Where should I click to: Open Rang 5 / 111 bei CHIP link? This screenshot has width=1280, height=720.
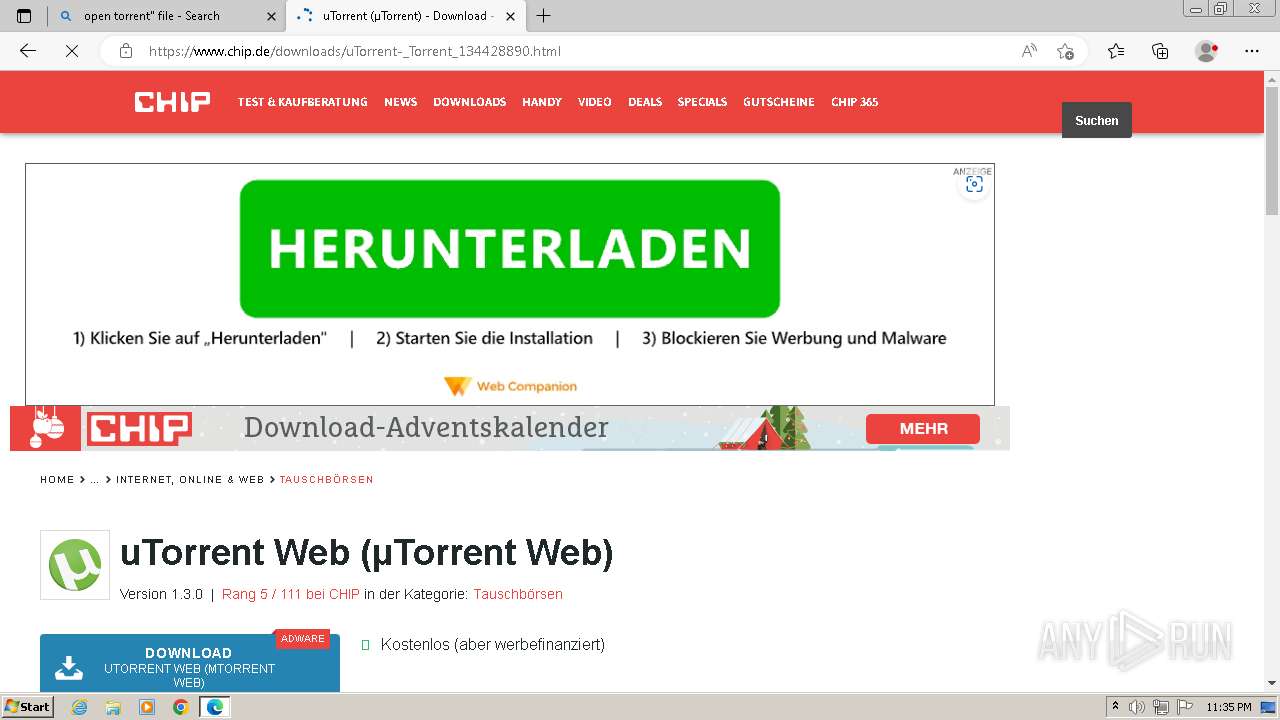pos(291,594)
